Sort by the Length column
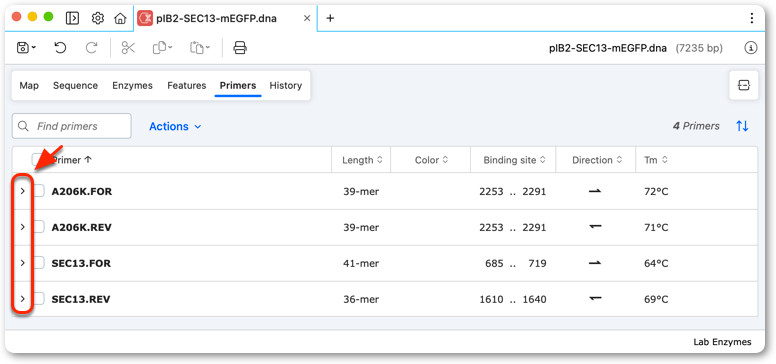 362,160
